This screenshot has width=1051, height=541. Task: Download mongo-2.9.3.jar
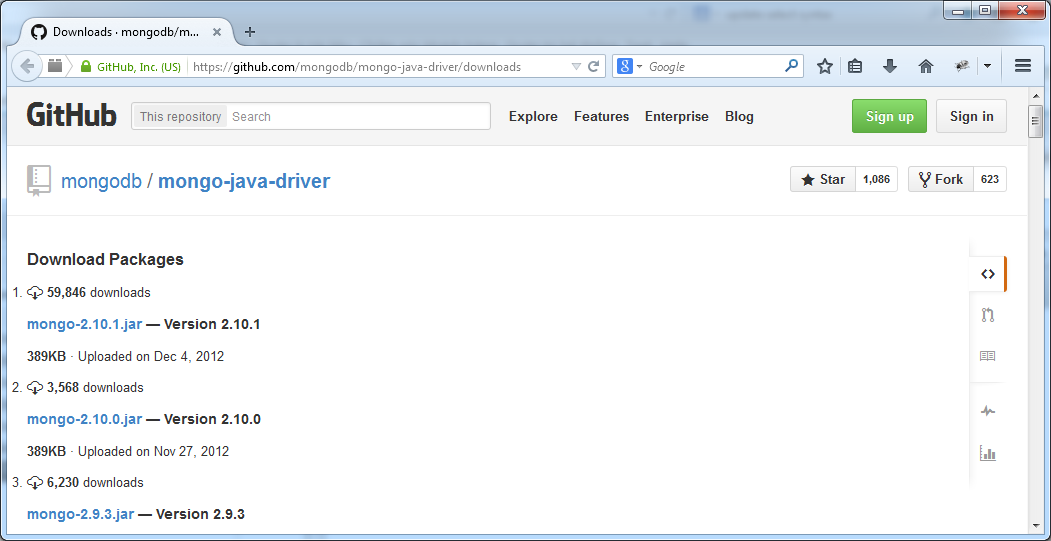[80, 514]
